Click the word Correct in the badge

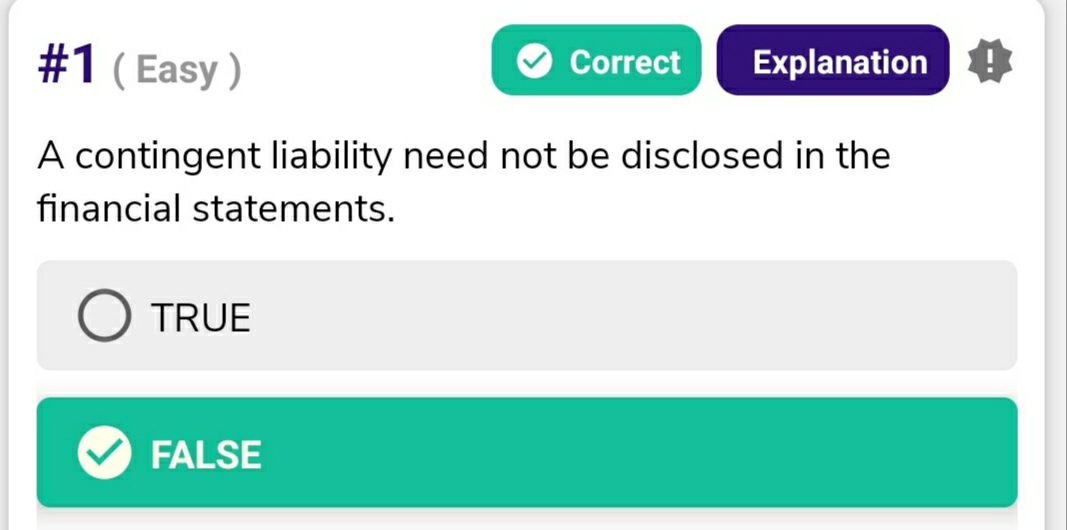[x=625, y=62]
